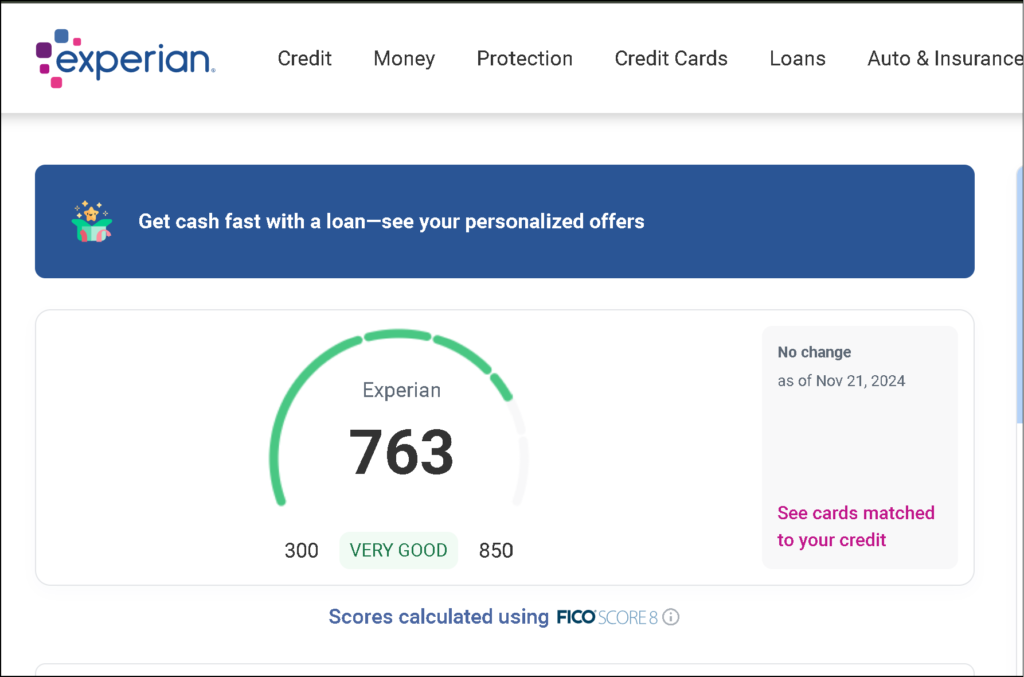Open the Auto & Insurance menu
The height and width of the screenshot is (677, 1024).
(944, 58)
